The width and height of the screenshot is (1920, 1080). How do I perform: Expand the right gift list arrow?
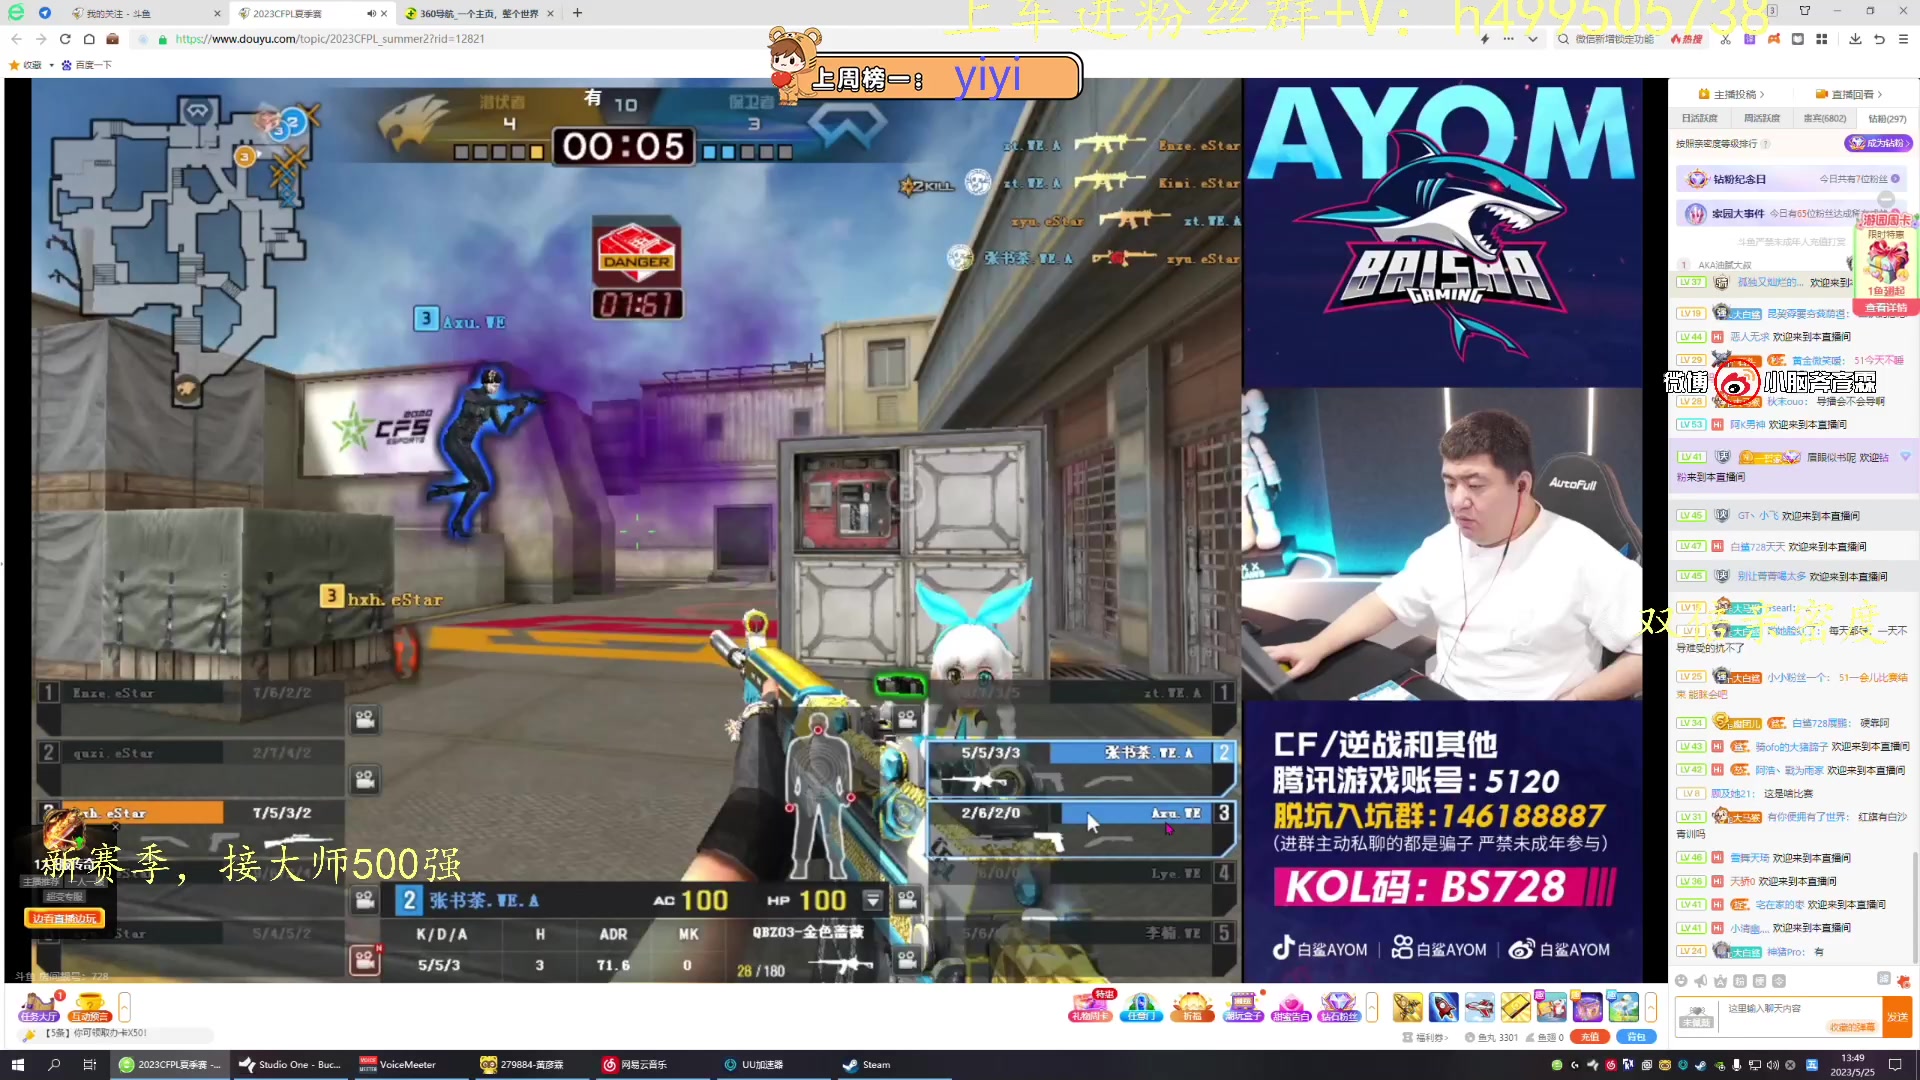1651,1007
